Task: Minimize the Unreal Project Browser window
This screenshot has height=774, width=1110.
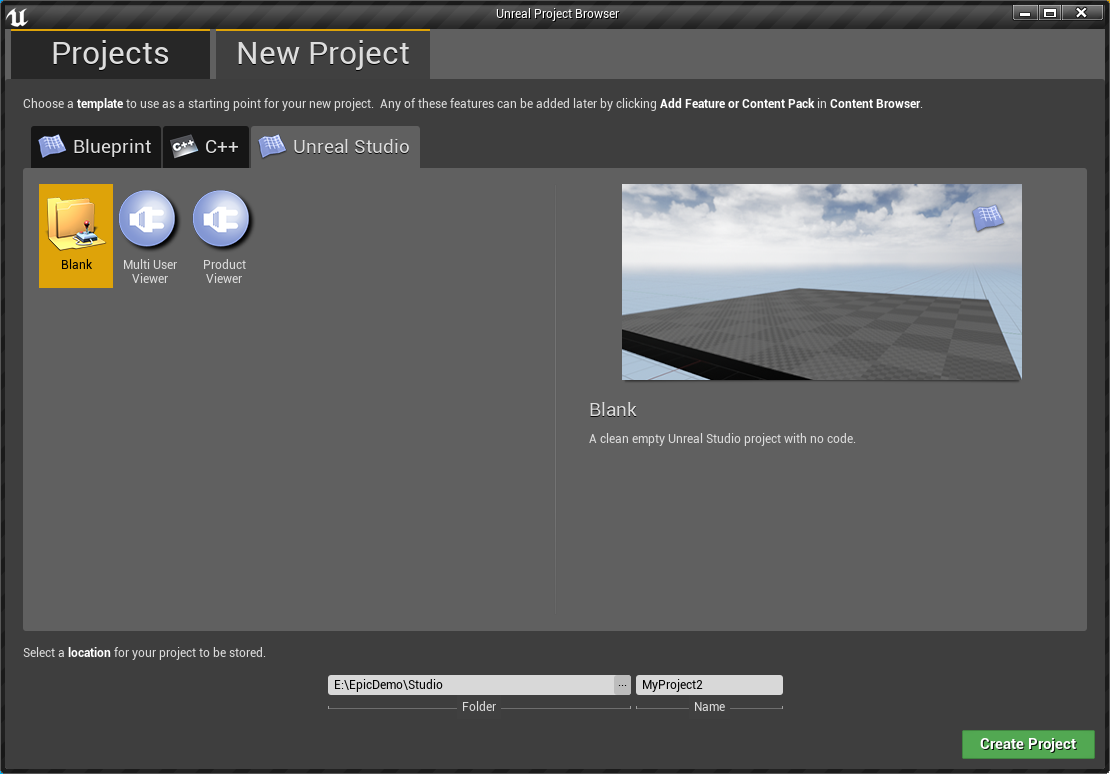Action: coord(1024,13)
